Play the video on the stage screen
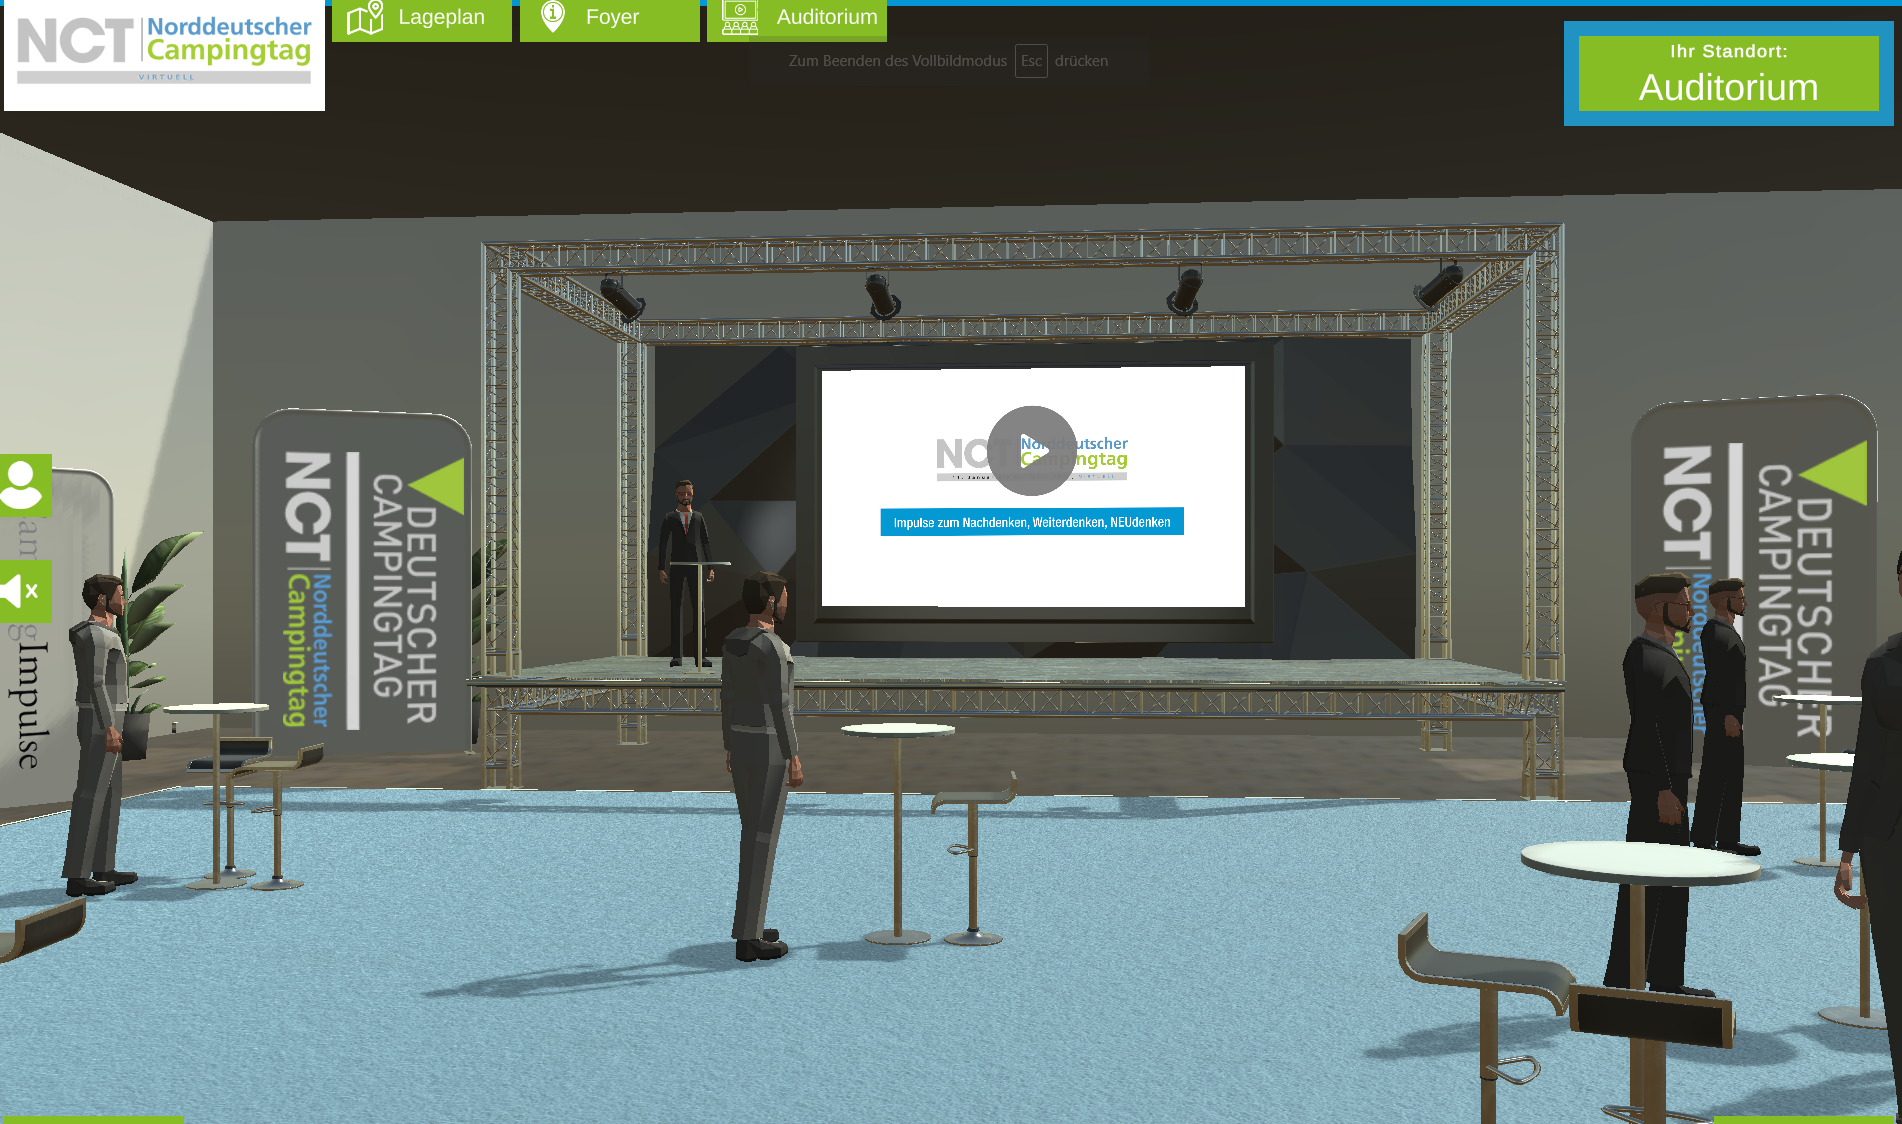The height and width of the screenshot is (1124, 1902). pyautogui.click(x=1032, y=450)
